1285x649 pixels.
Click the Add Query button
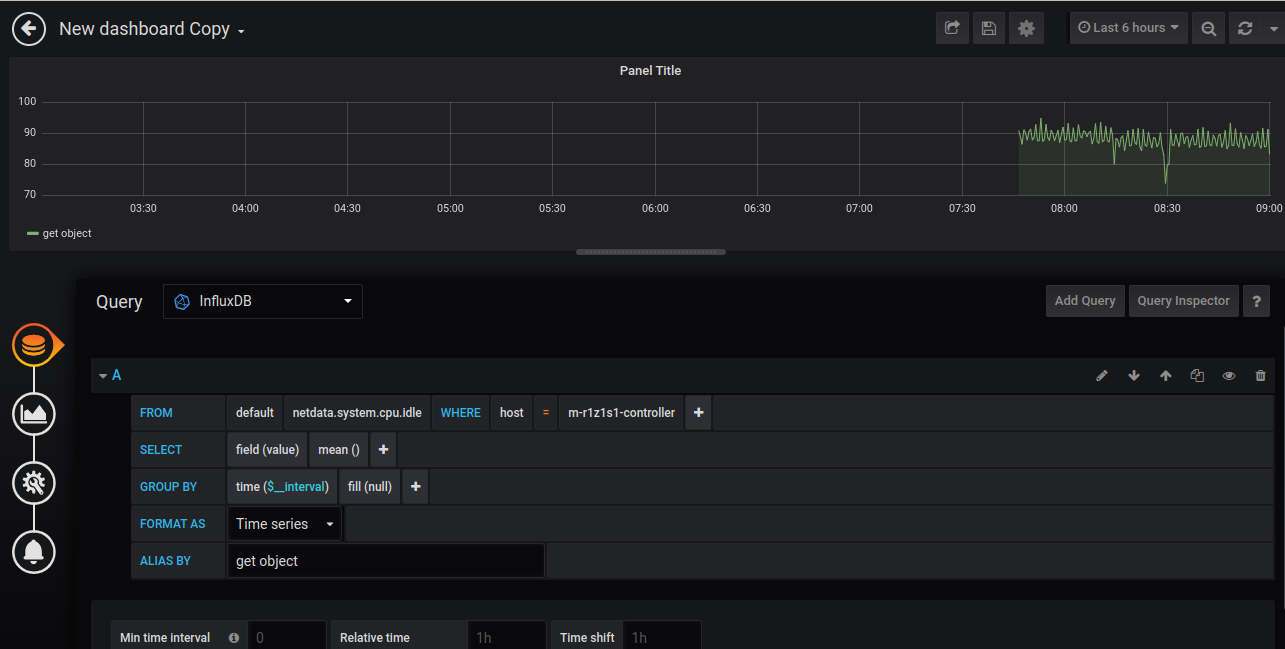point(1084,301)
